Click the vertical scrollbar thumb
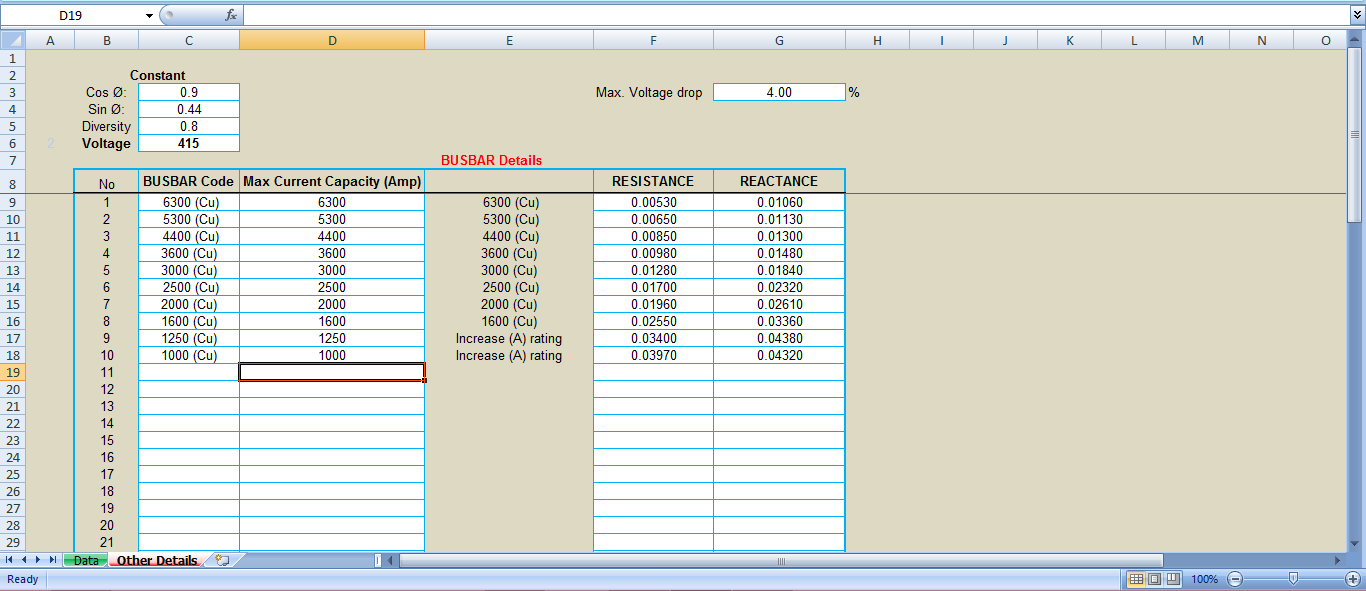1366x591 pixels. click(x=1356, y=134)
